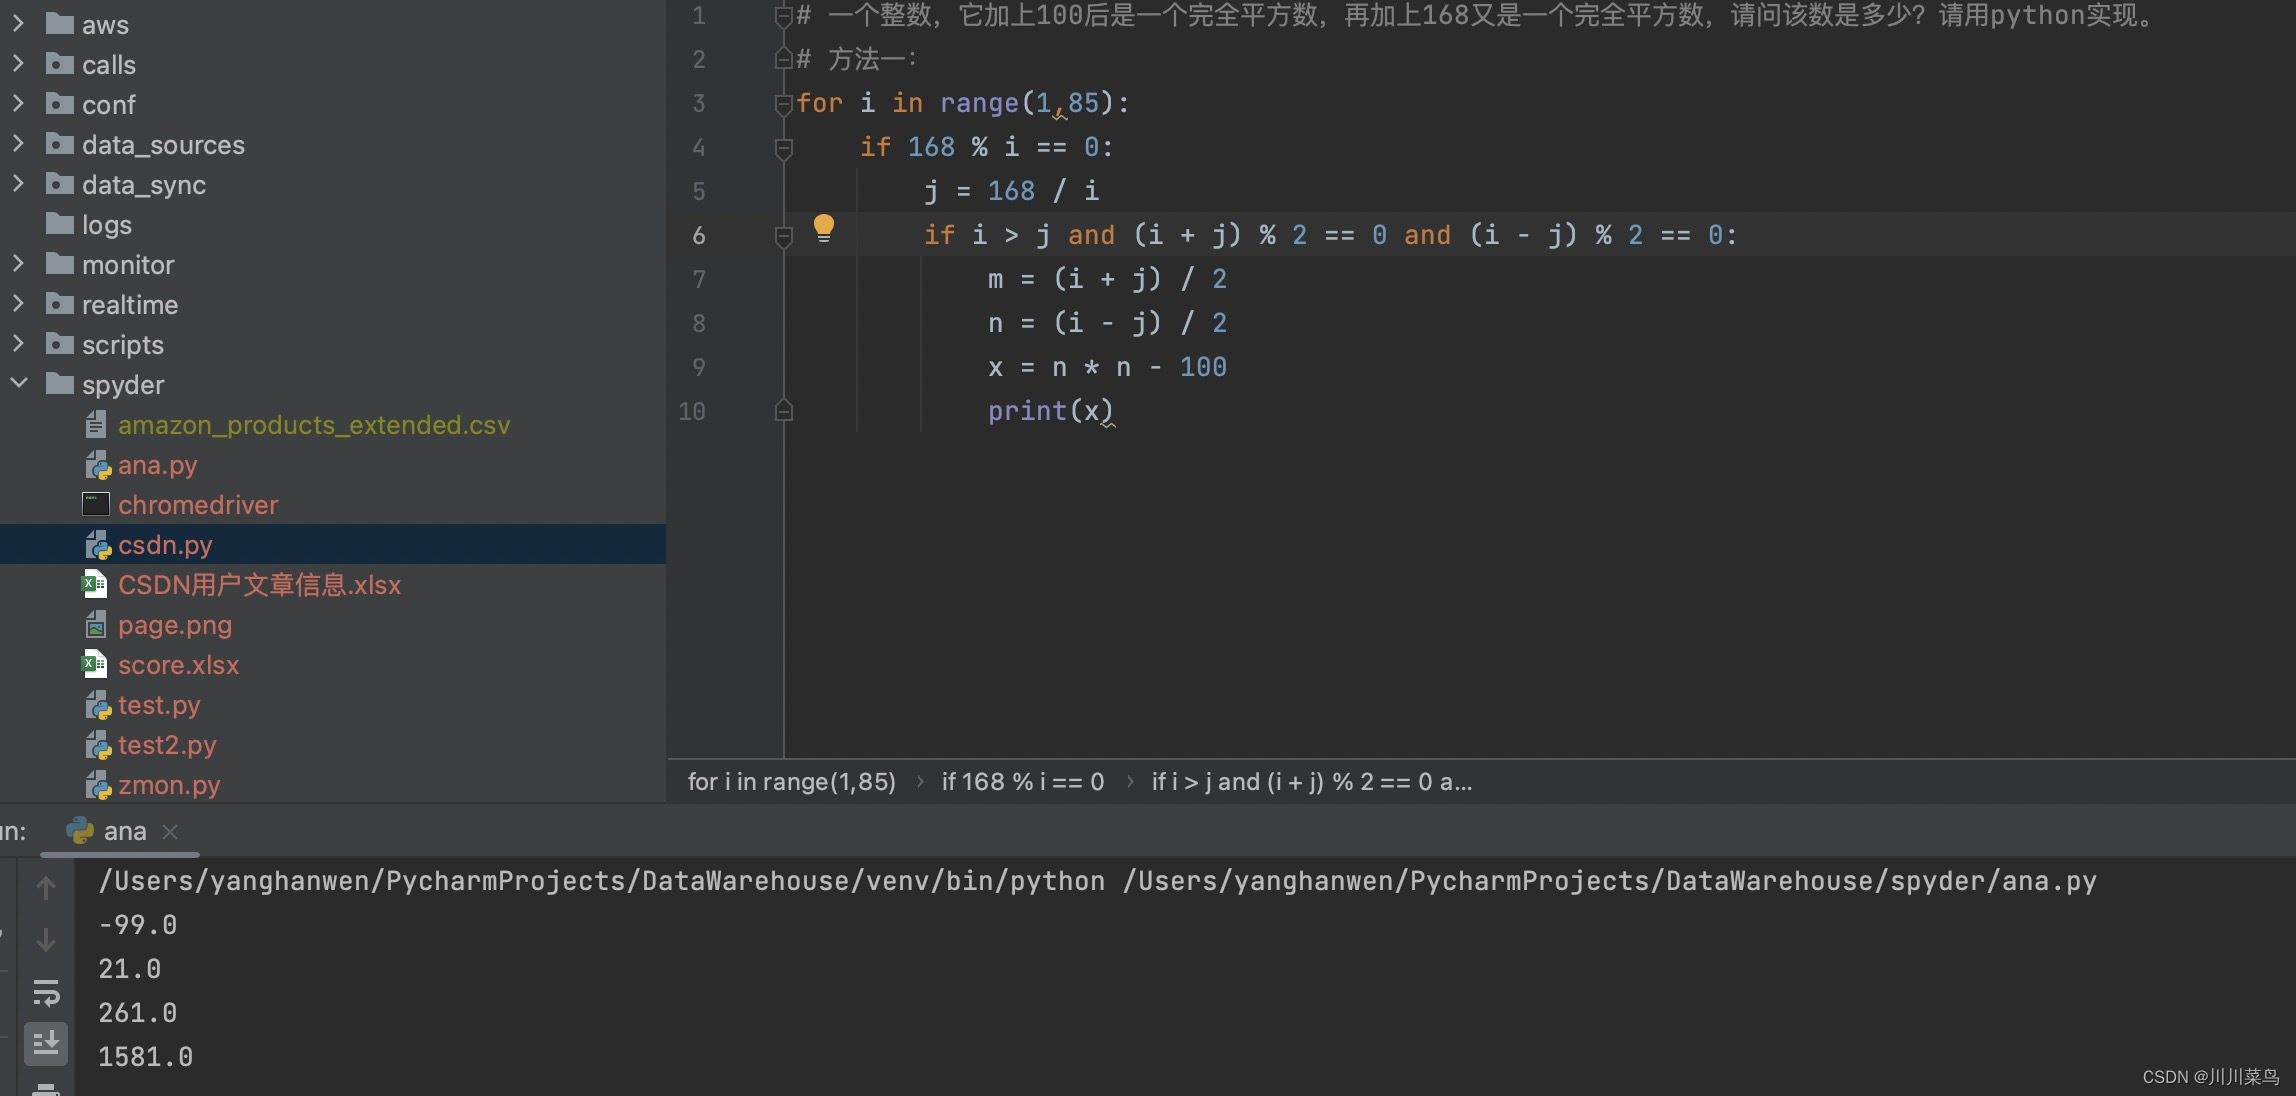Click the interpreter path line in console
The height and width of the screenshot is (1096, 2296).
point(1097,881)
